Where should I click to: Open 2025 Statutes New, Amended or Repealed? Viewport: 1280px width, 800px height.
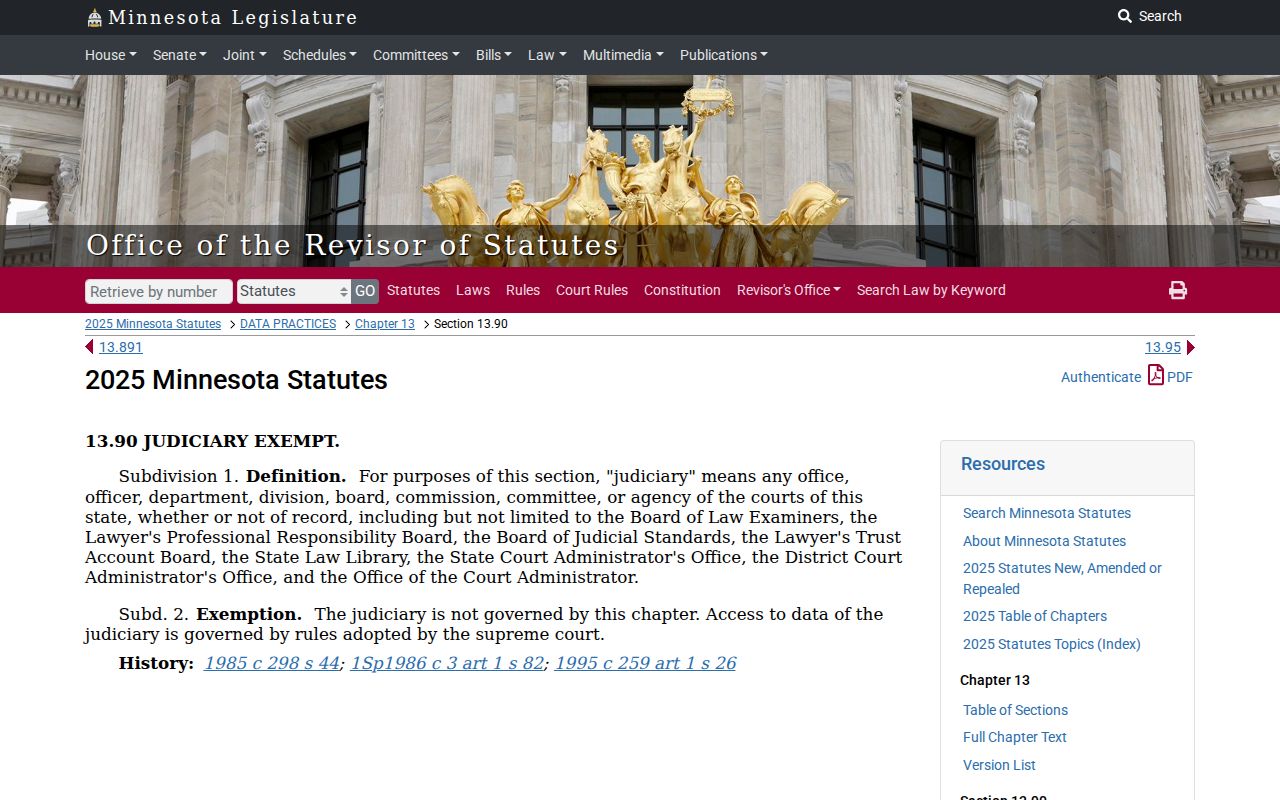[1062, 578]
